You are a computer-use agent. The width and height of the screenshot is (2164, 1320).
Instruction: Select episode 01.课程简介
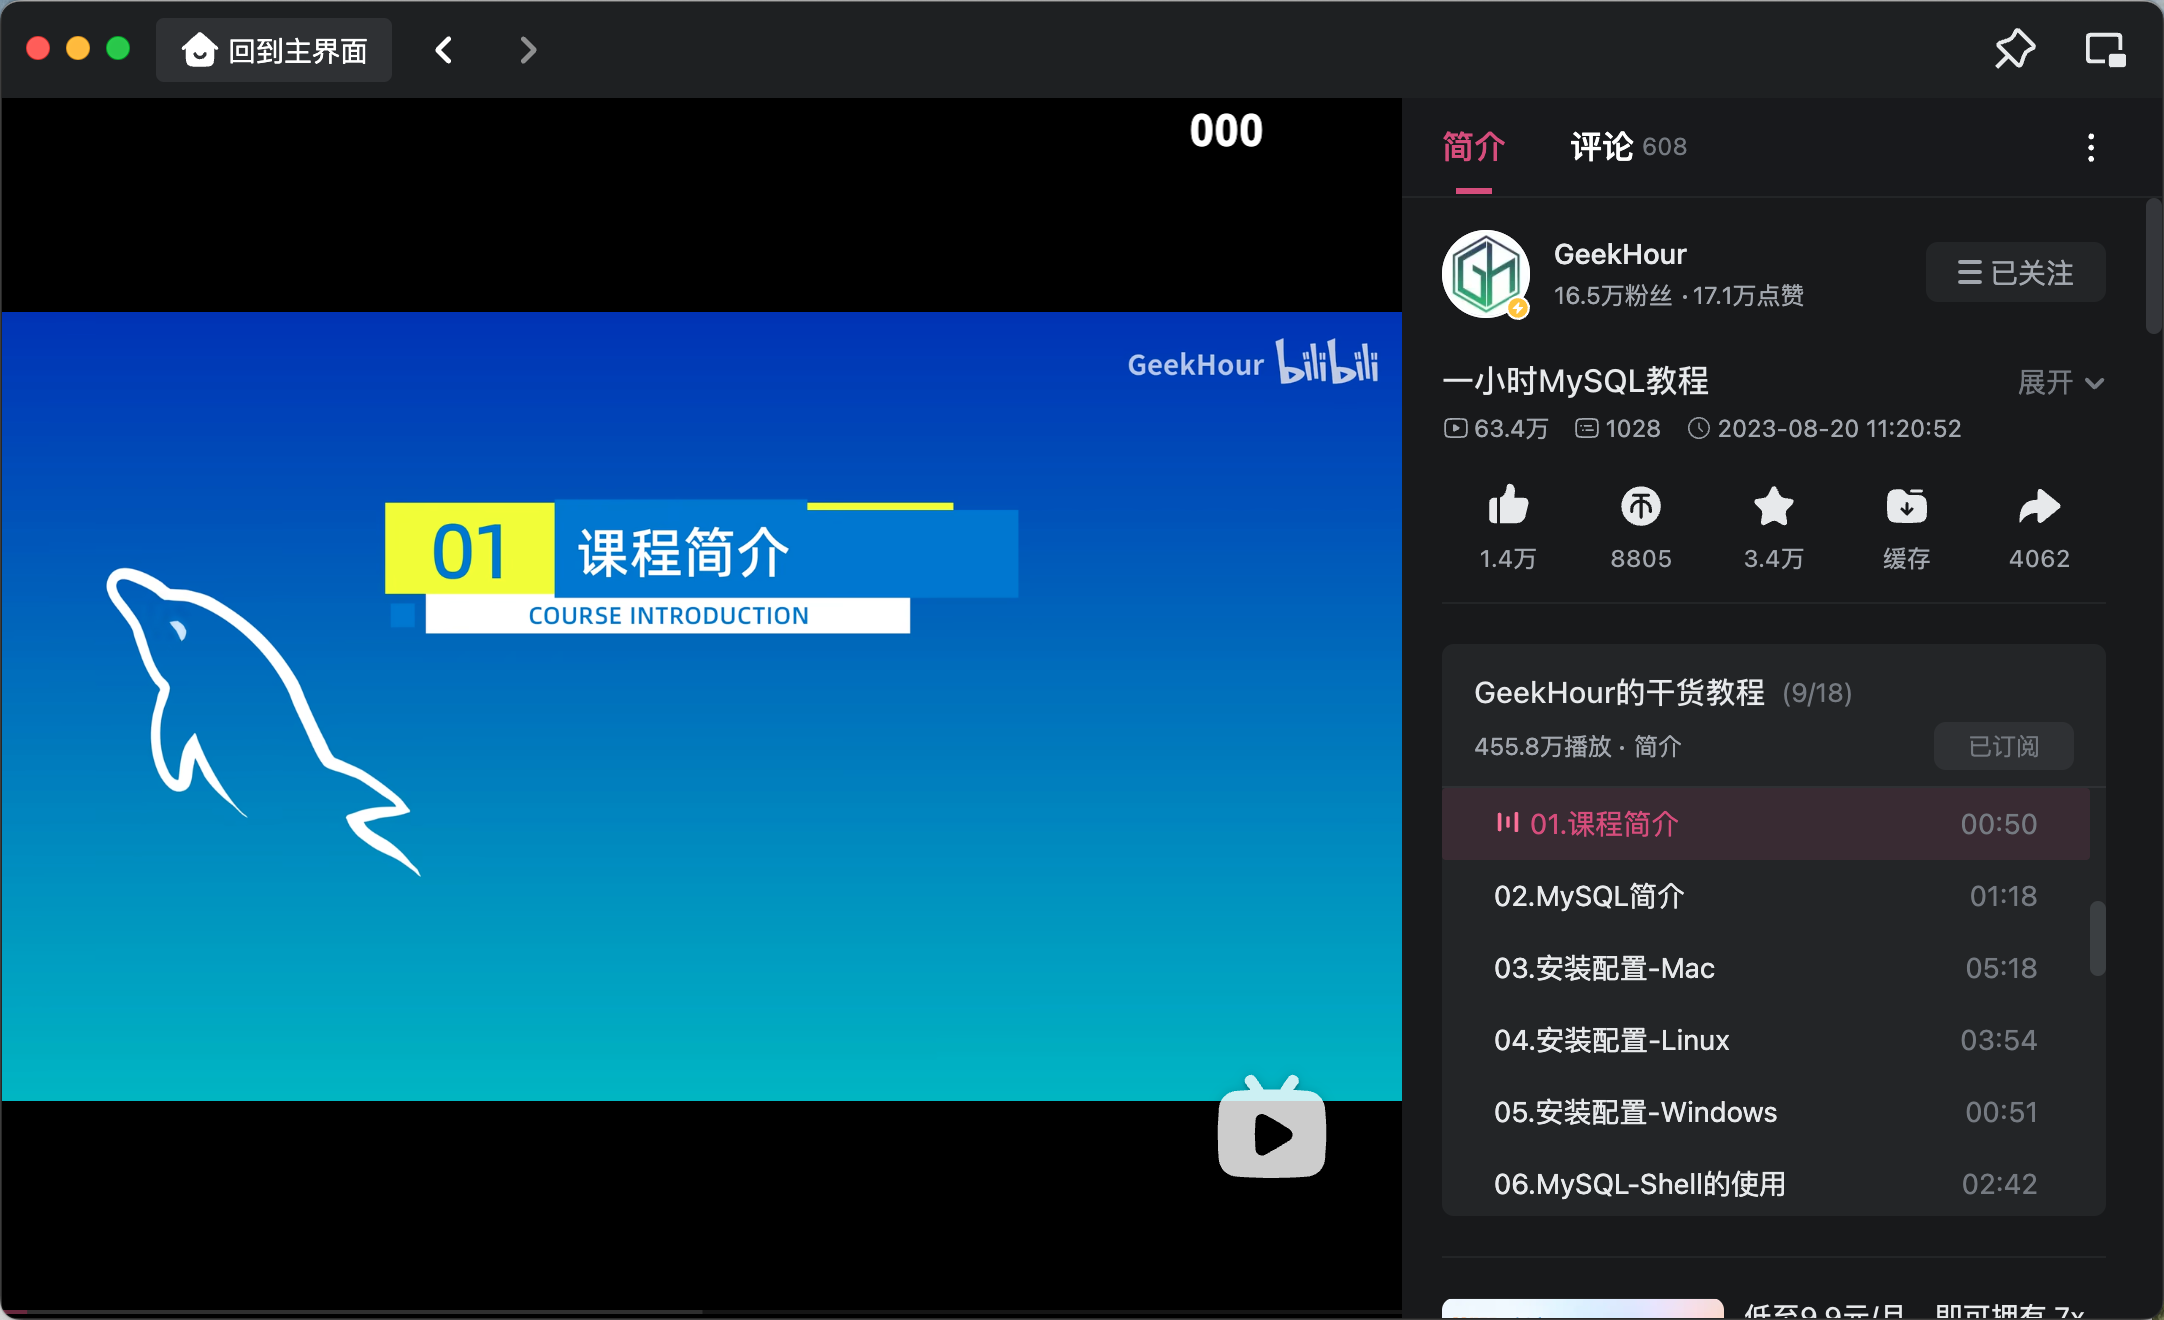[x=1766, y=823]
